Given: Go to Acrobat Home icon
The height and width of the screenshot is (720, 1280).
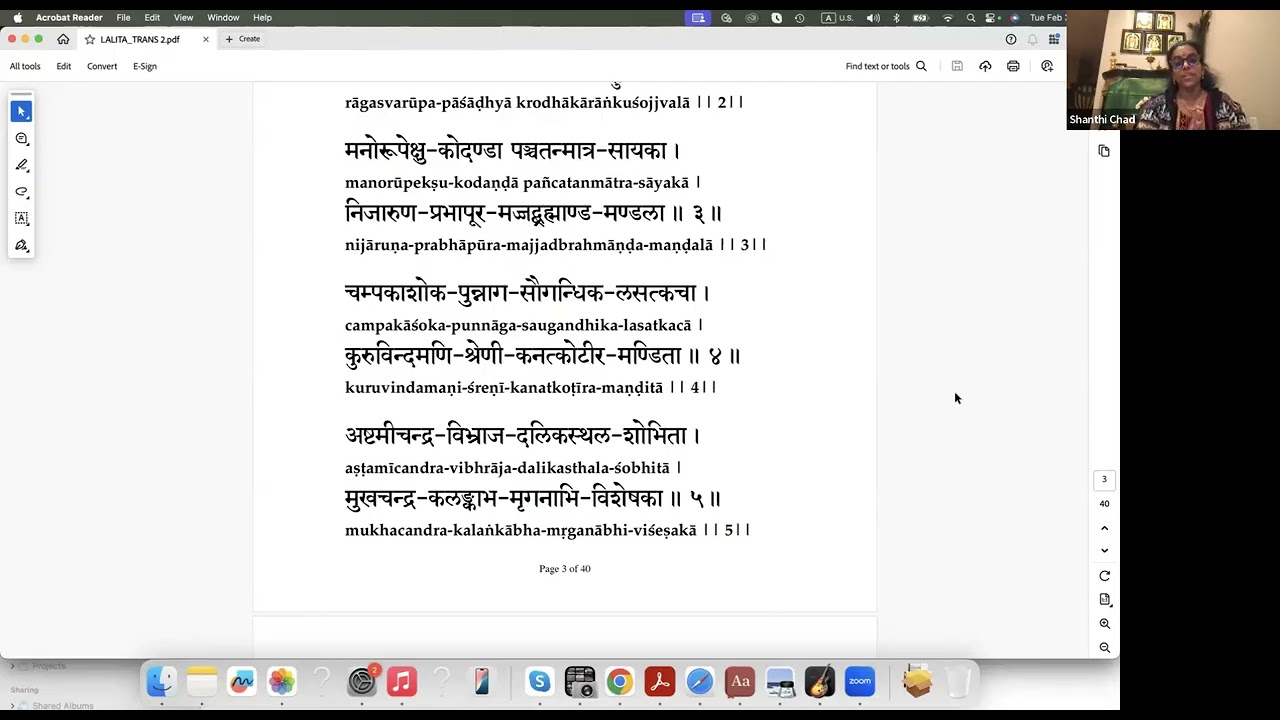Looking at the screenshot, I should point(63,39).
